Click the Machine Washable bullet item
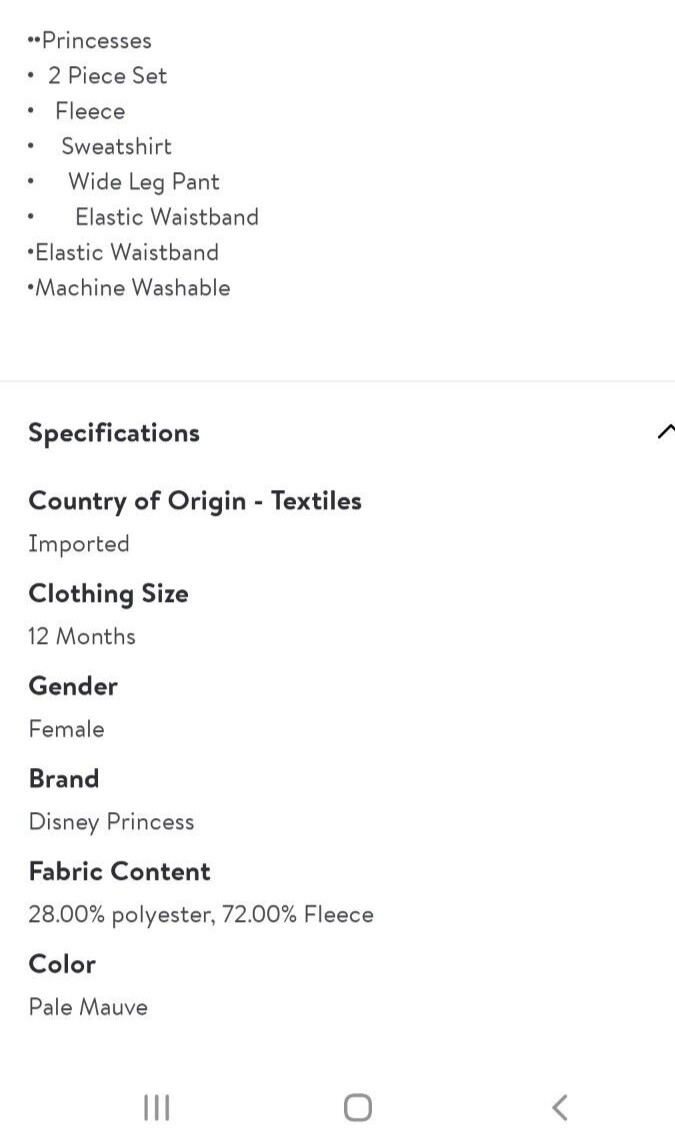The image size is (675, 1148). coord(133,287)
